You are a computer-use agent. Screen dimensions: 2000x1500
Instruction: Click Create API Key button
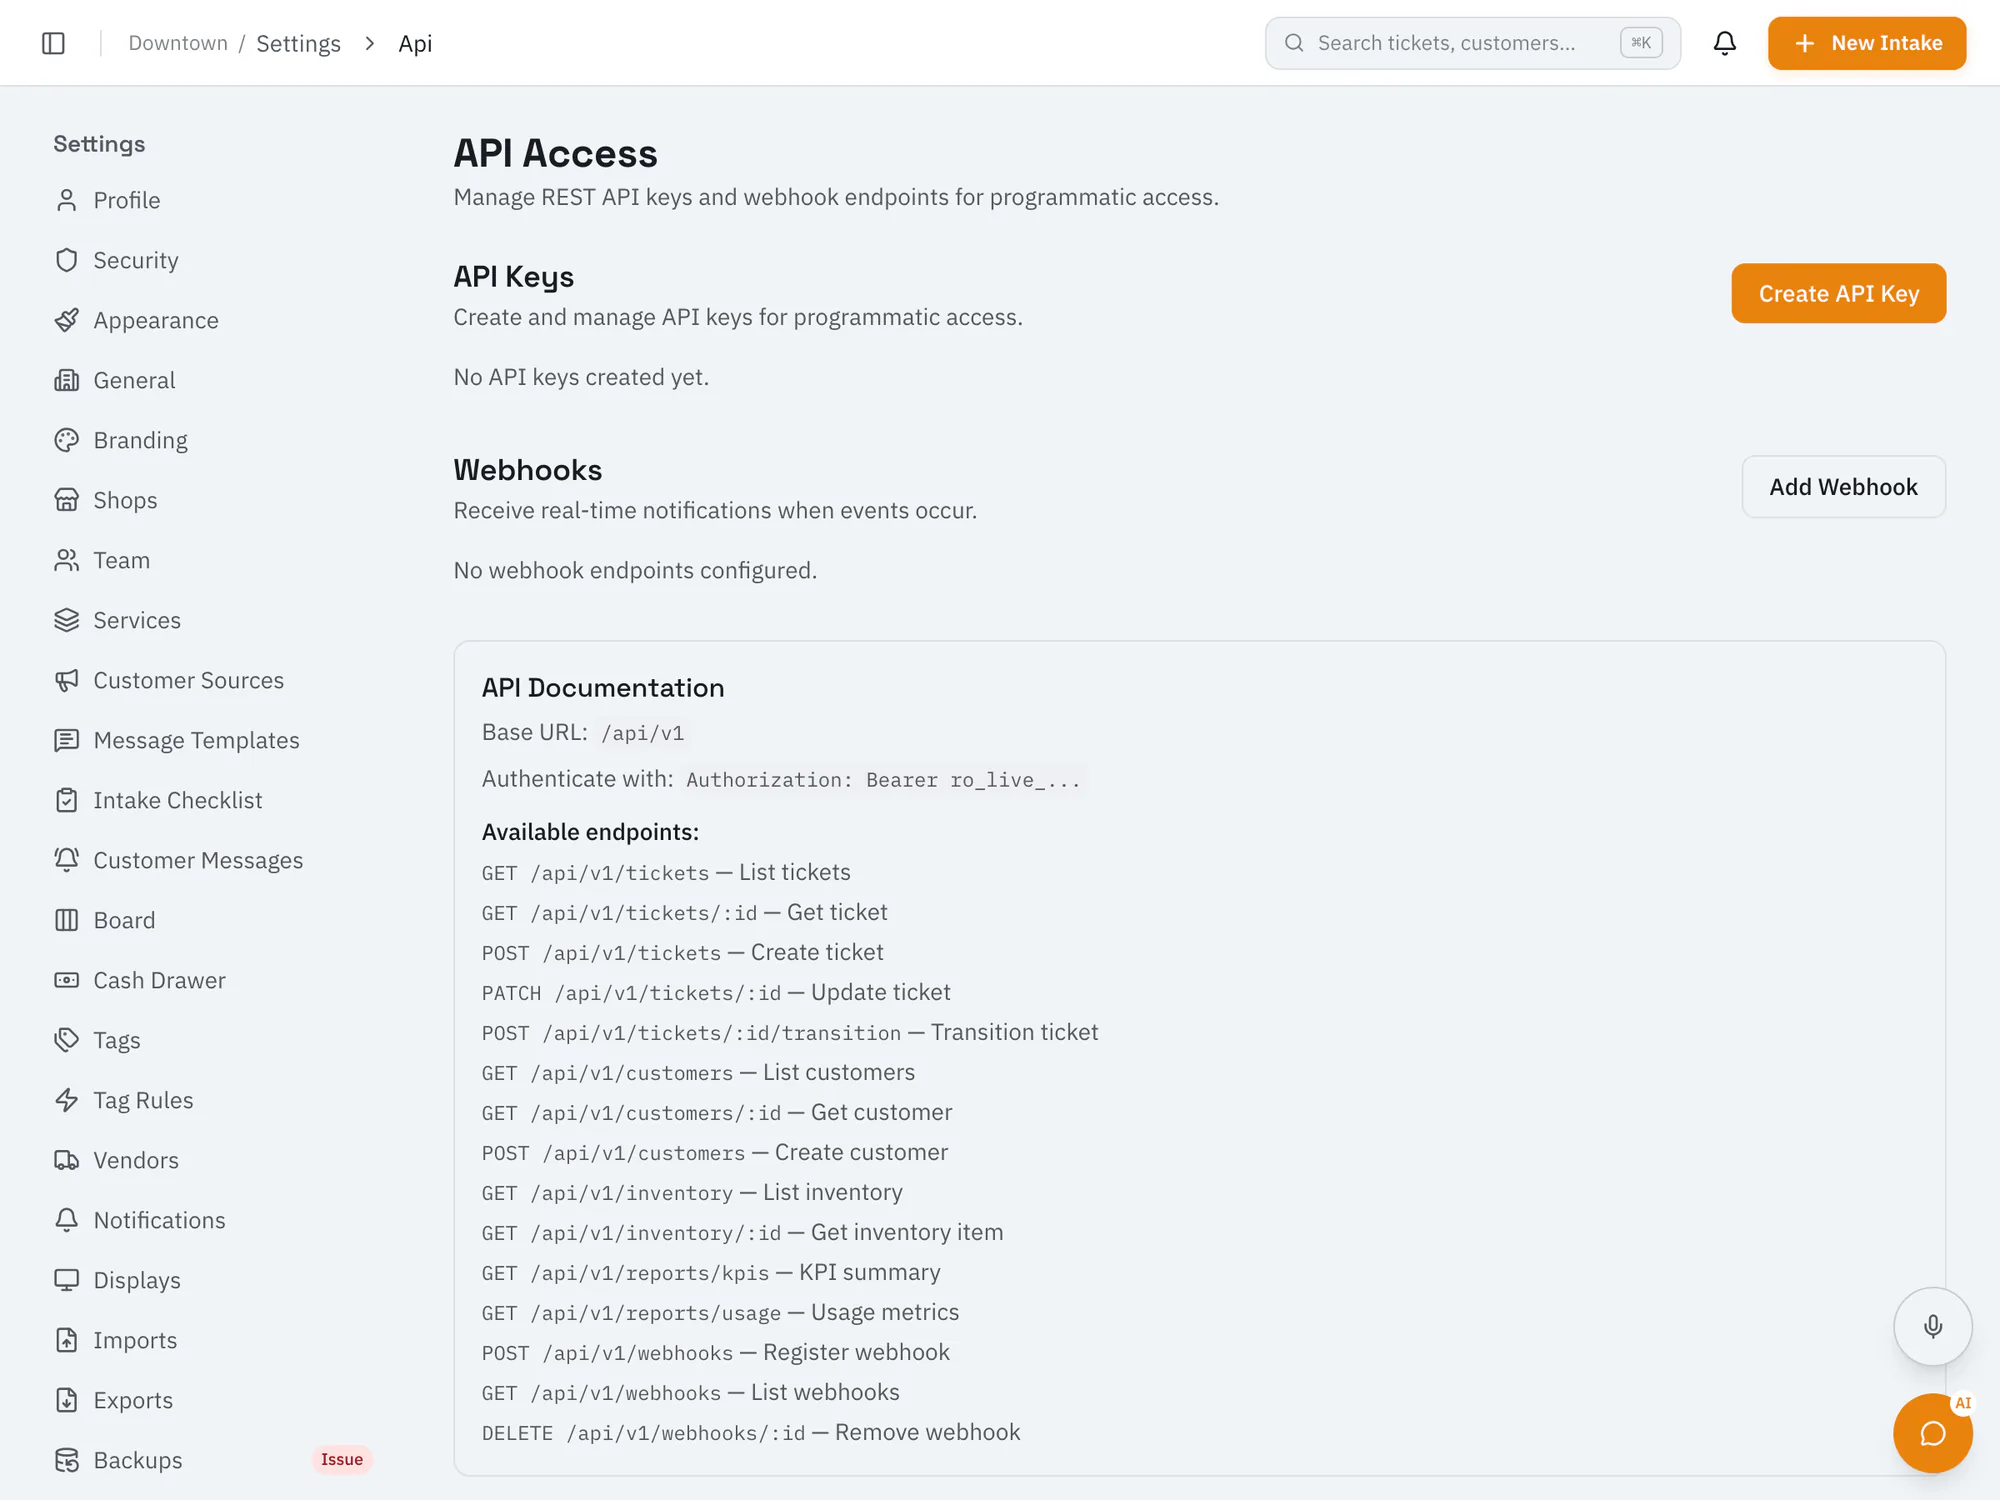pyautogui.click(x=1838, y=293)
